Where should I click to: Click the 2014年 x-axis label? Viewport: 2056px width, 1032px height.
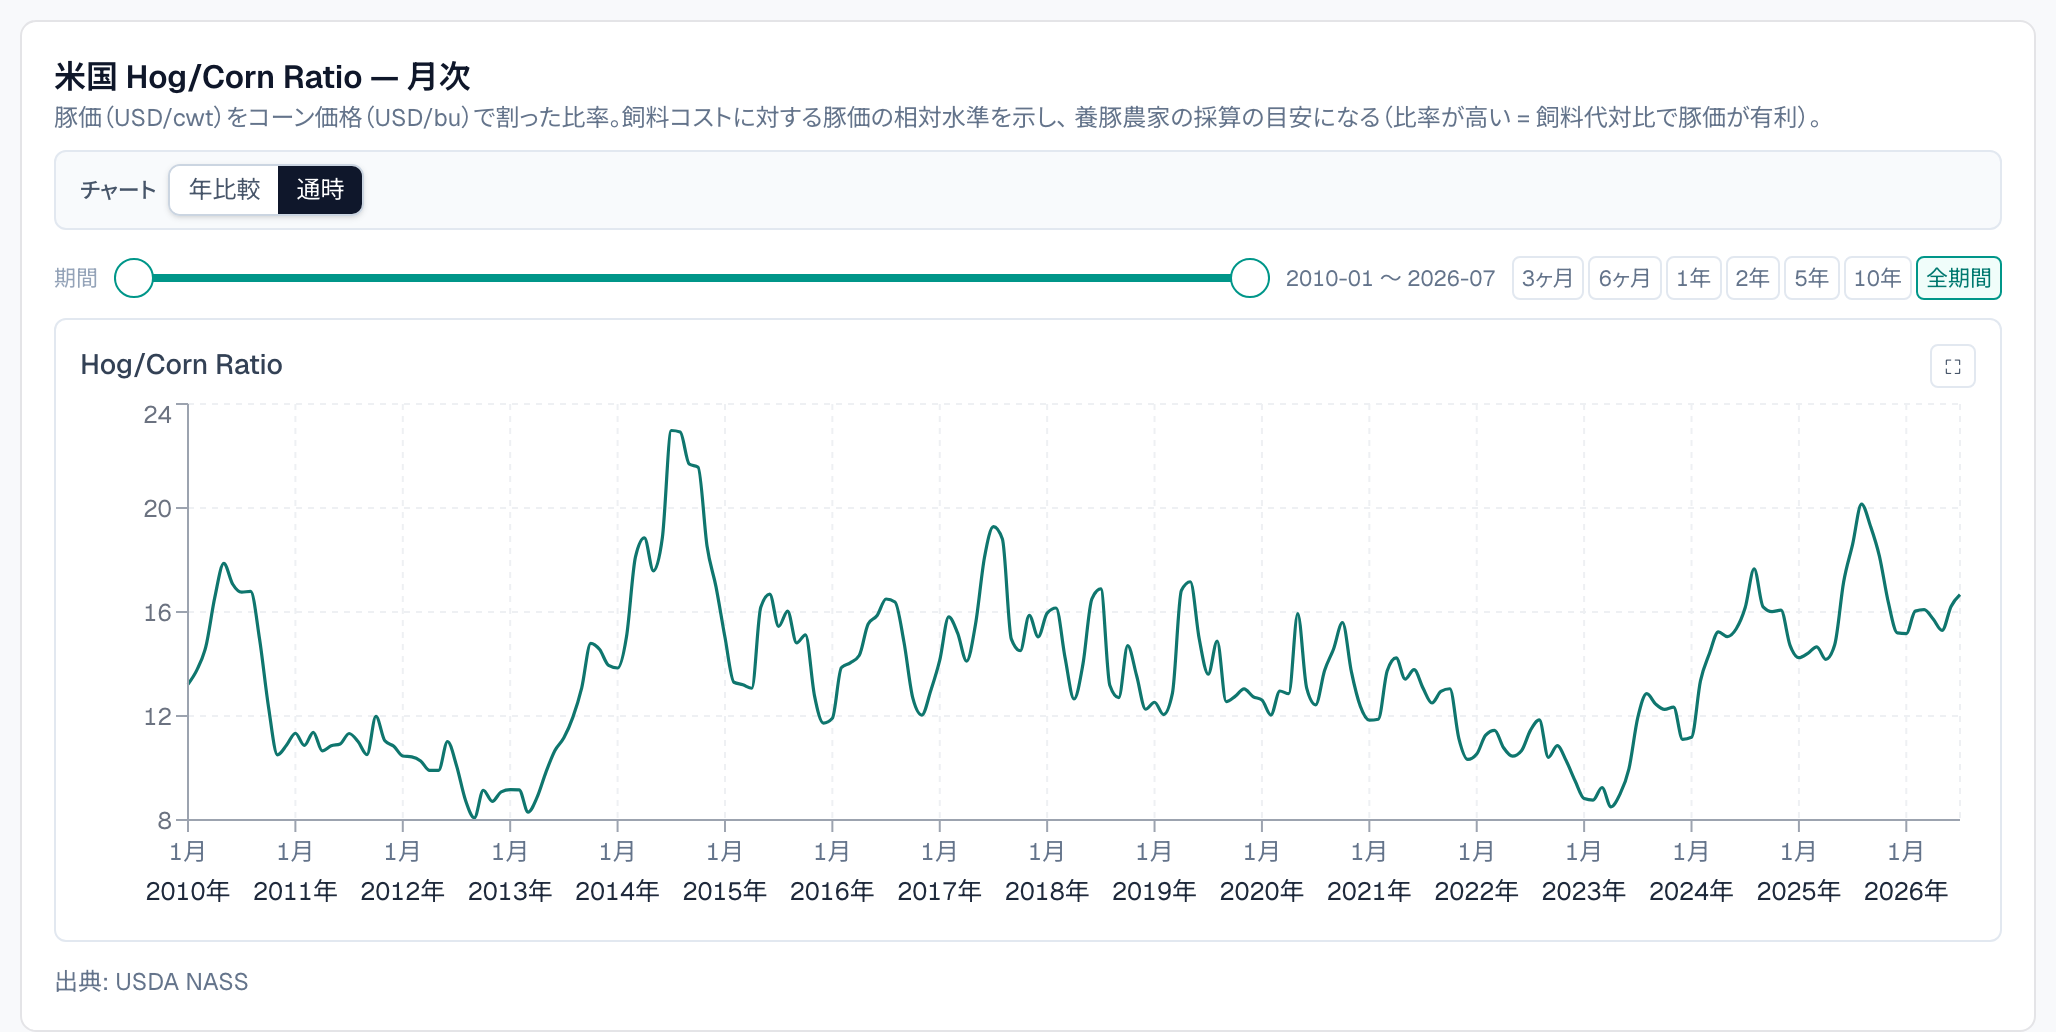617,891
